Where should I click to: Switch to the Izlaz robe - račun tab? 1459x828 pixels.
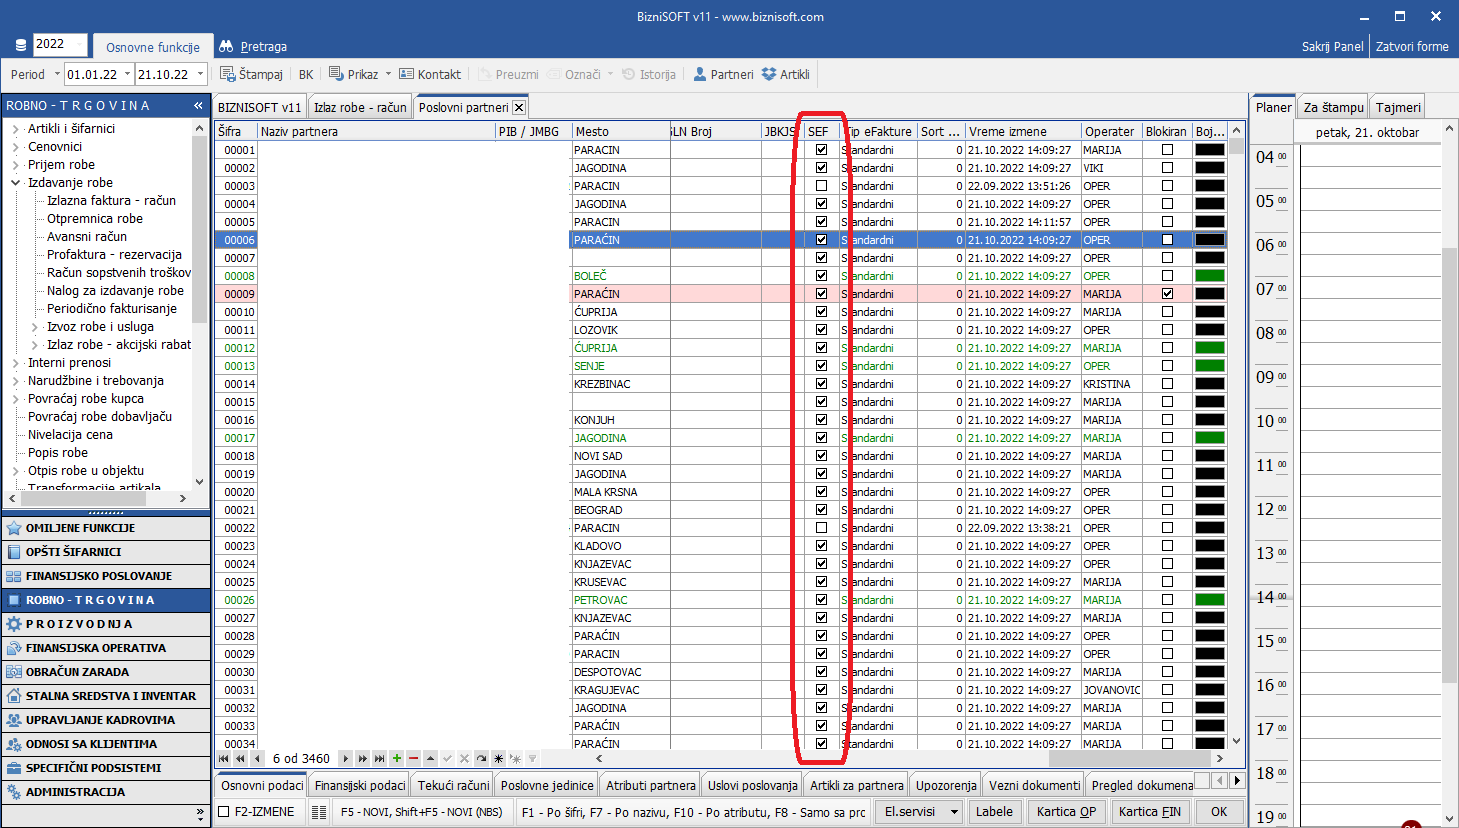360,107
